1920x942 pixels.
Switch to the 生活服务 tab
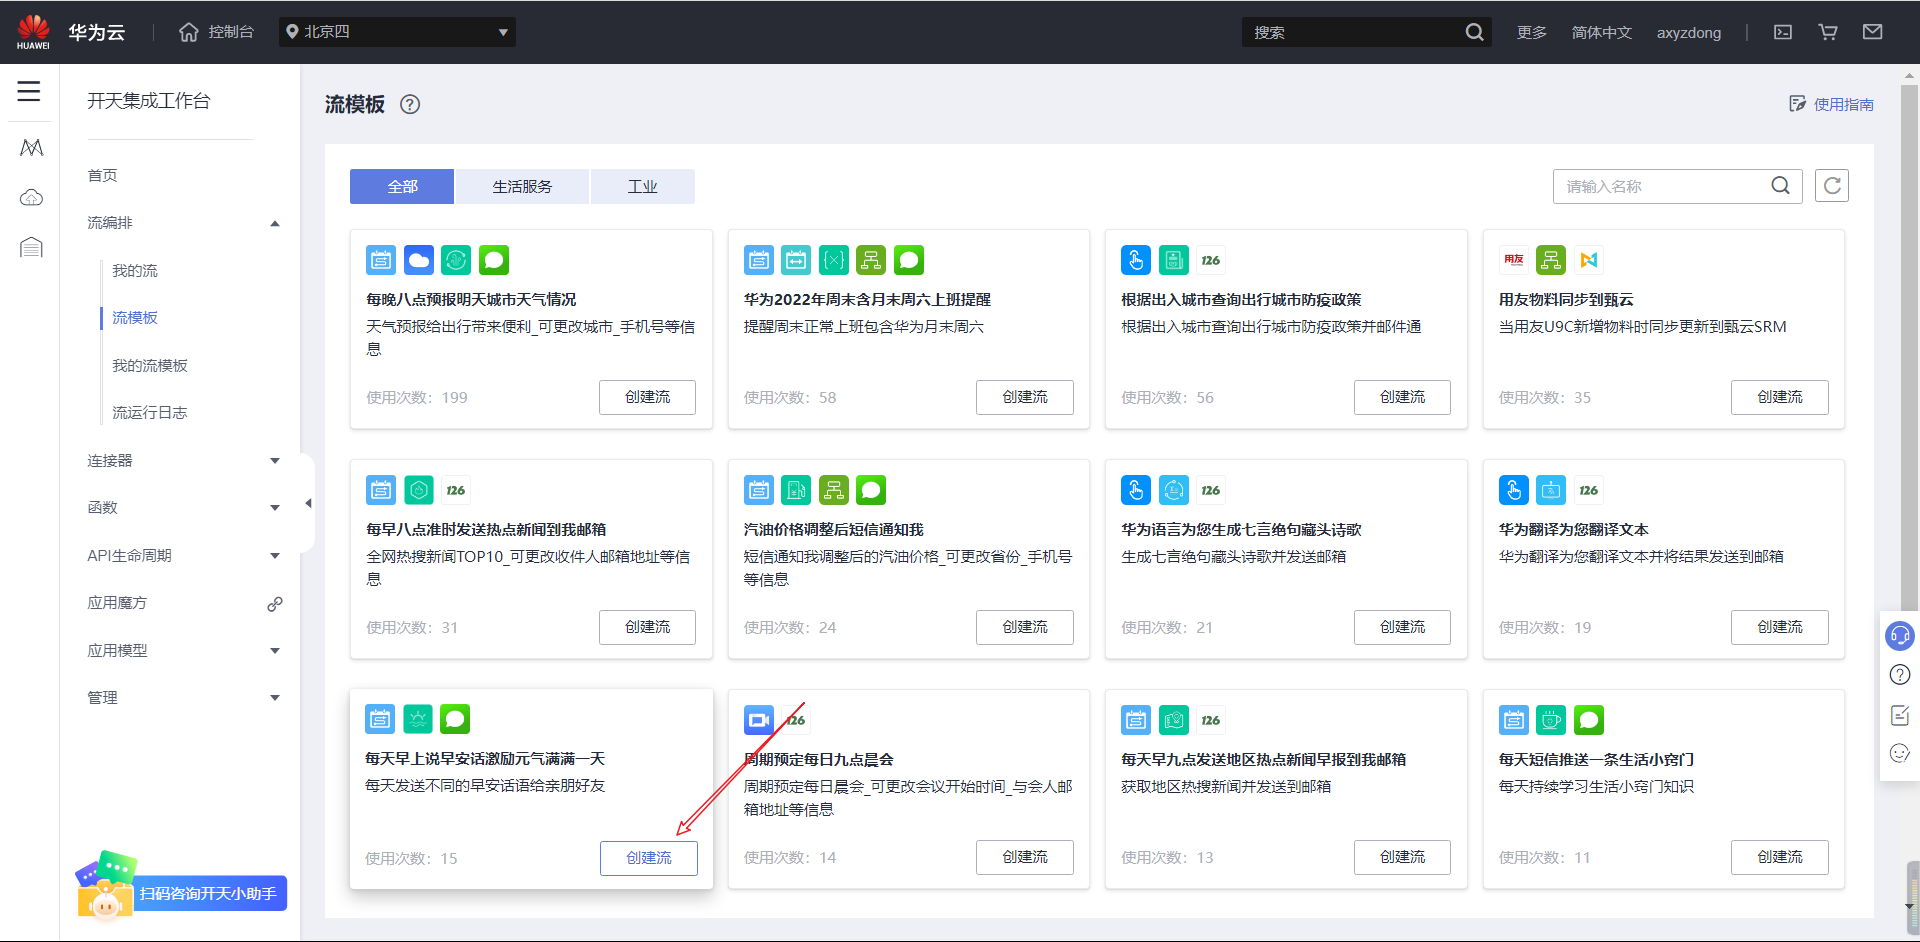[522, 186]
